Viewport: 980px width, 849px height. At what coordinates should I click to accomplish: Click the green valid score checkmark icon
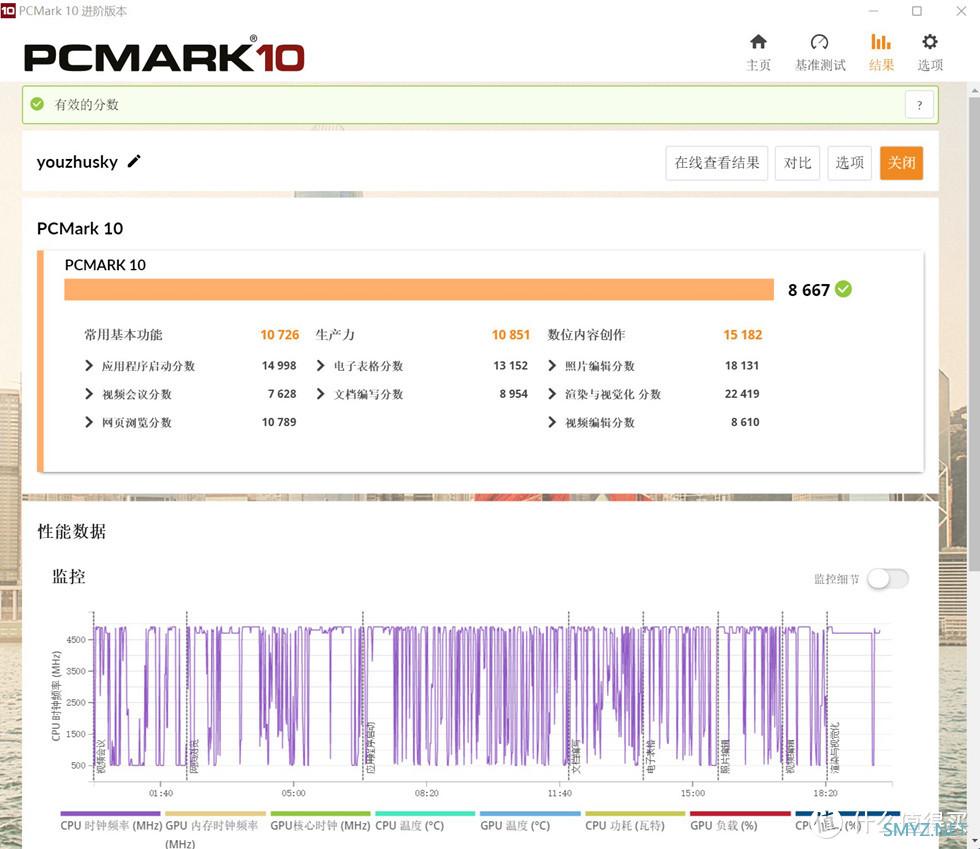pos(38,104)
